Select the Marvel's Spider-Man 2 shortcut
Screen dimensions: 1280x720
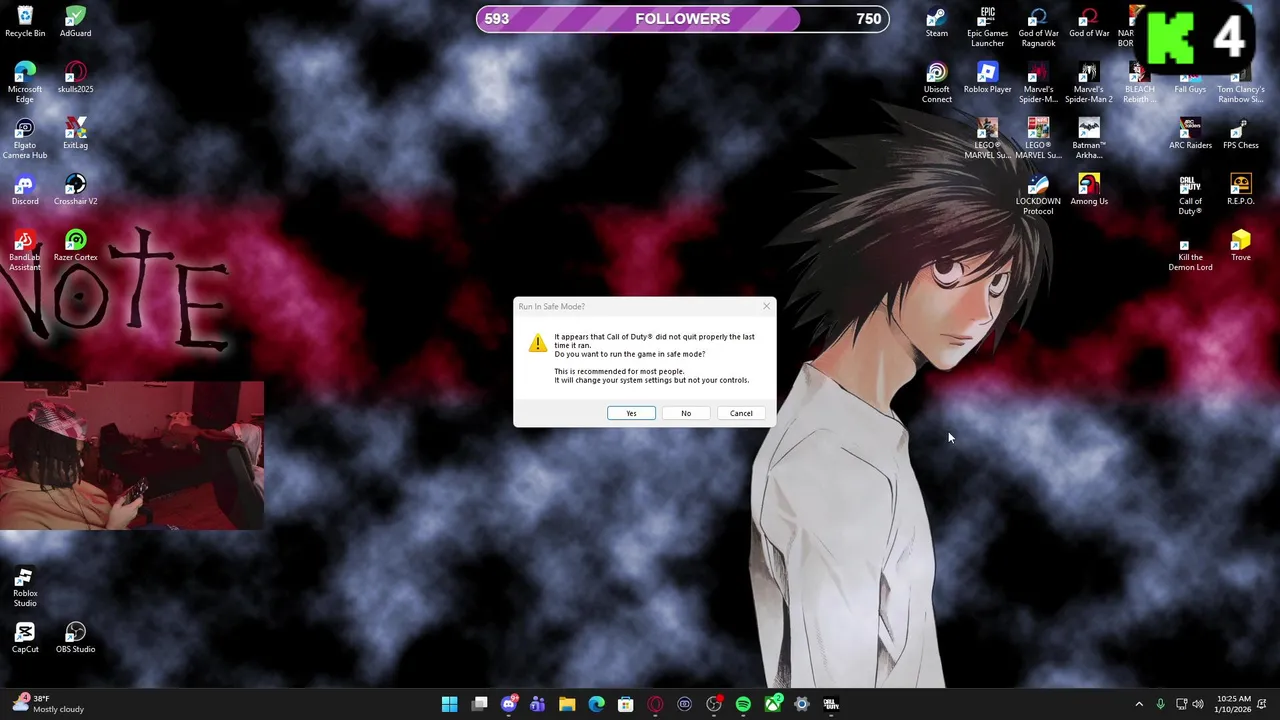pyautogui.click(x=1089, y=82)
